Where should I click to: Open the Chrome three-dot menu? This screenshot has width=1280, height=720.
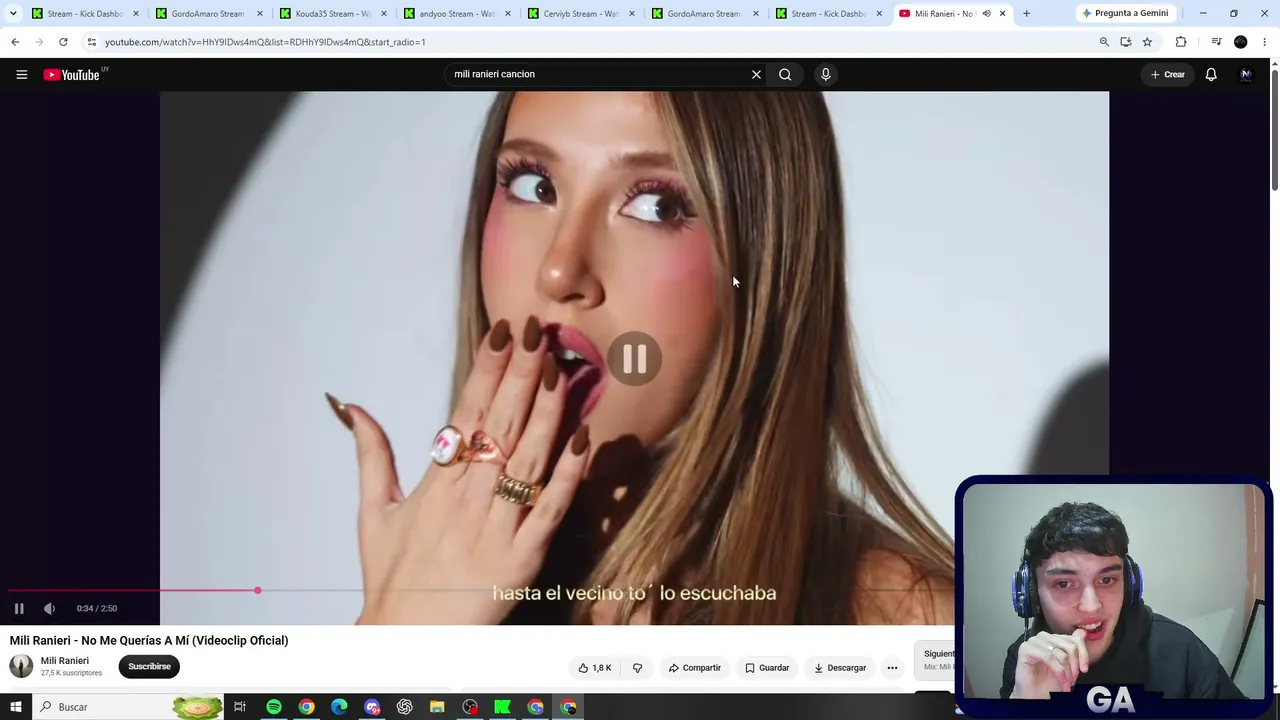(x=1265, y=42)
